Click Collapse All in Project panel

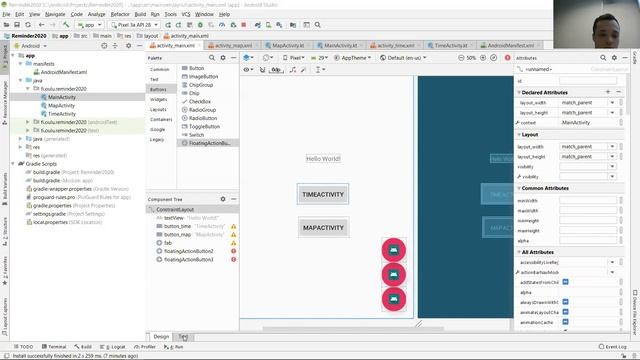115,46
